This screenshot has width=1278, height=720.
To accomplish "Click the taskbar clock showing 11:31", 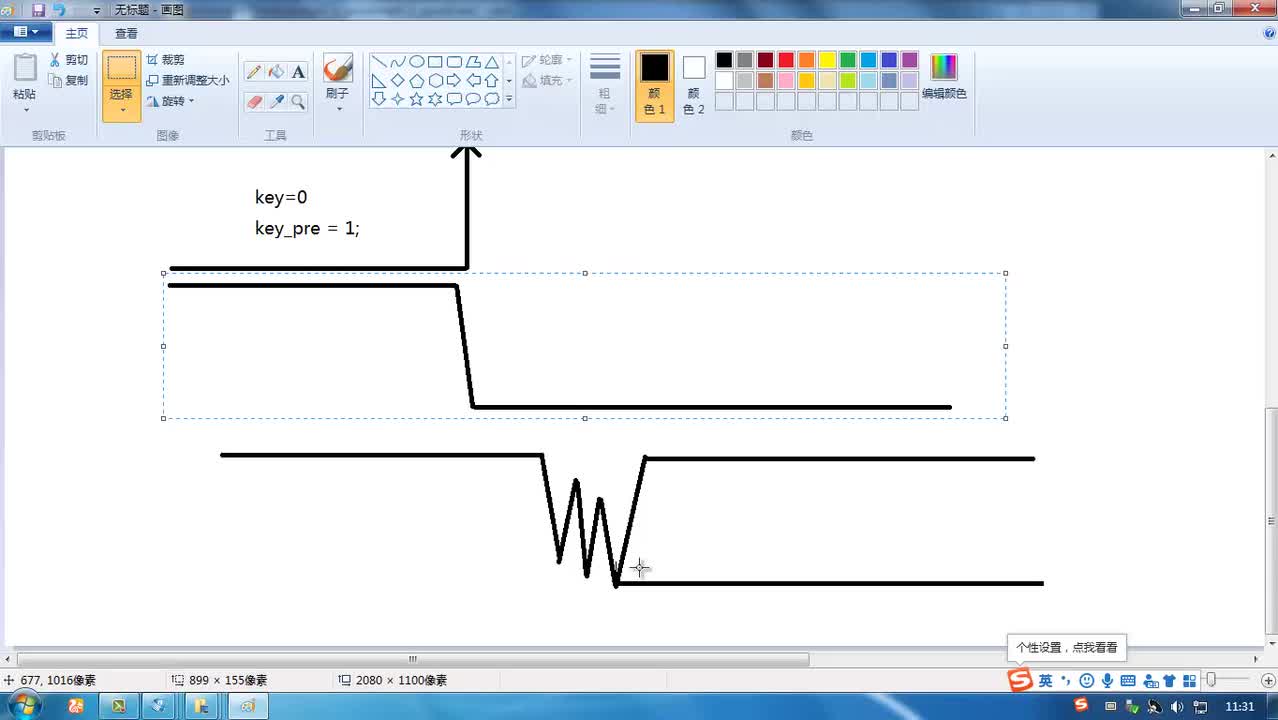I will pos(1239,707).
